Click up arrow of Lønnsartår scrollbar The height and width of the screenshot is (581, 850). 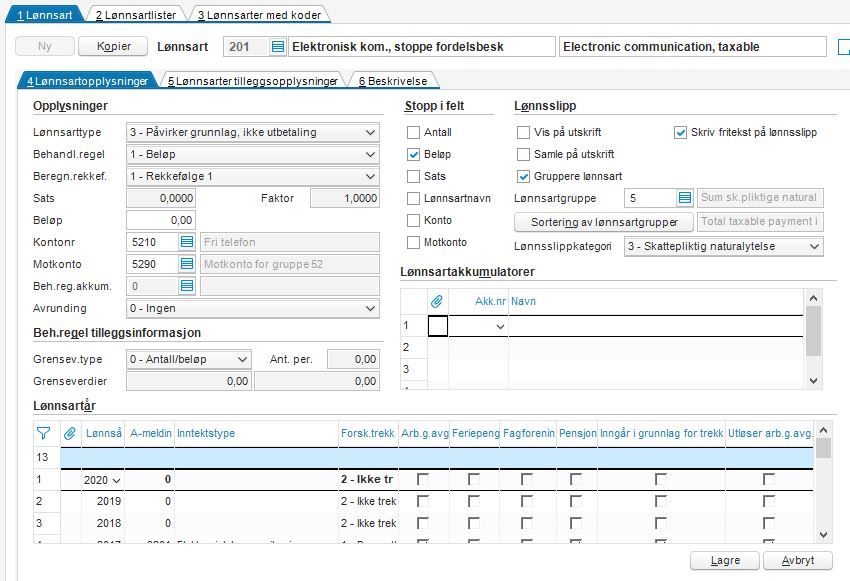coord(823,430)
